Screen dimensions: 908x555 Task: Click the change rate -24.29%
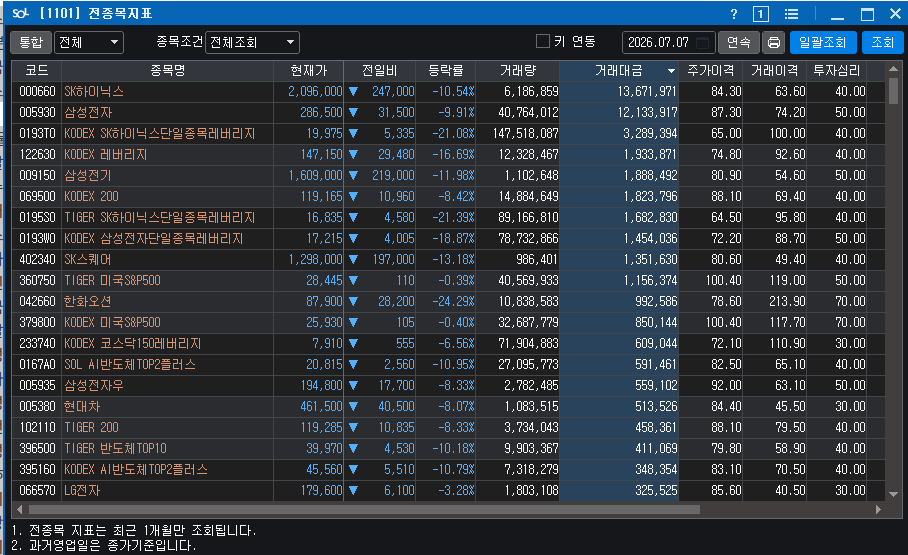[x=453, y=301]
